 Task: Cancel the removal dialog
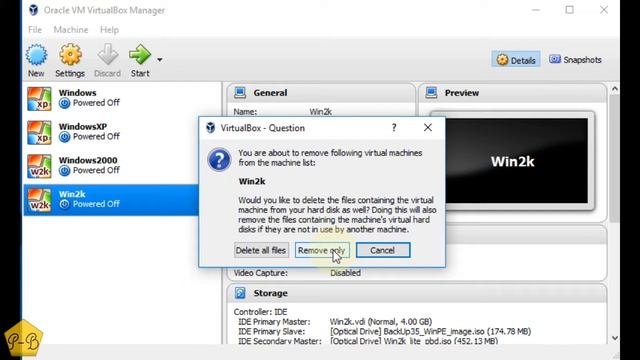click(383, 250)
